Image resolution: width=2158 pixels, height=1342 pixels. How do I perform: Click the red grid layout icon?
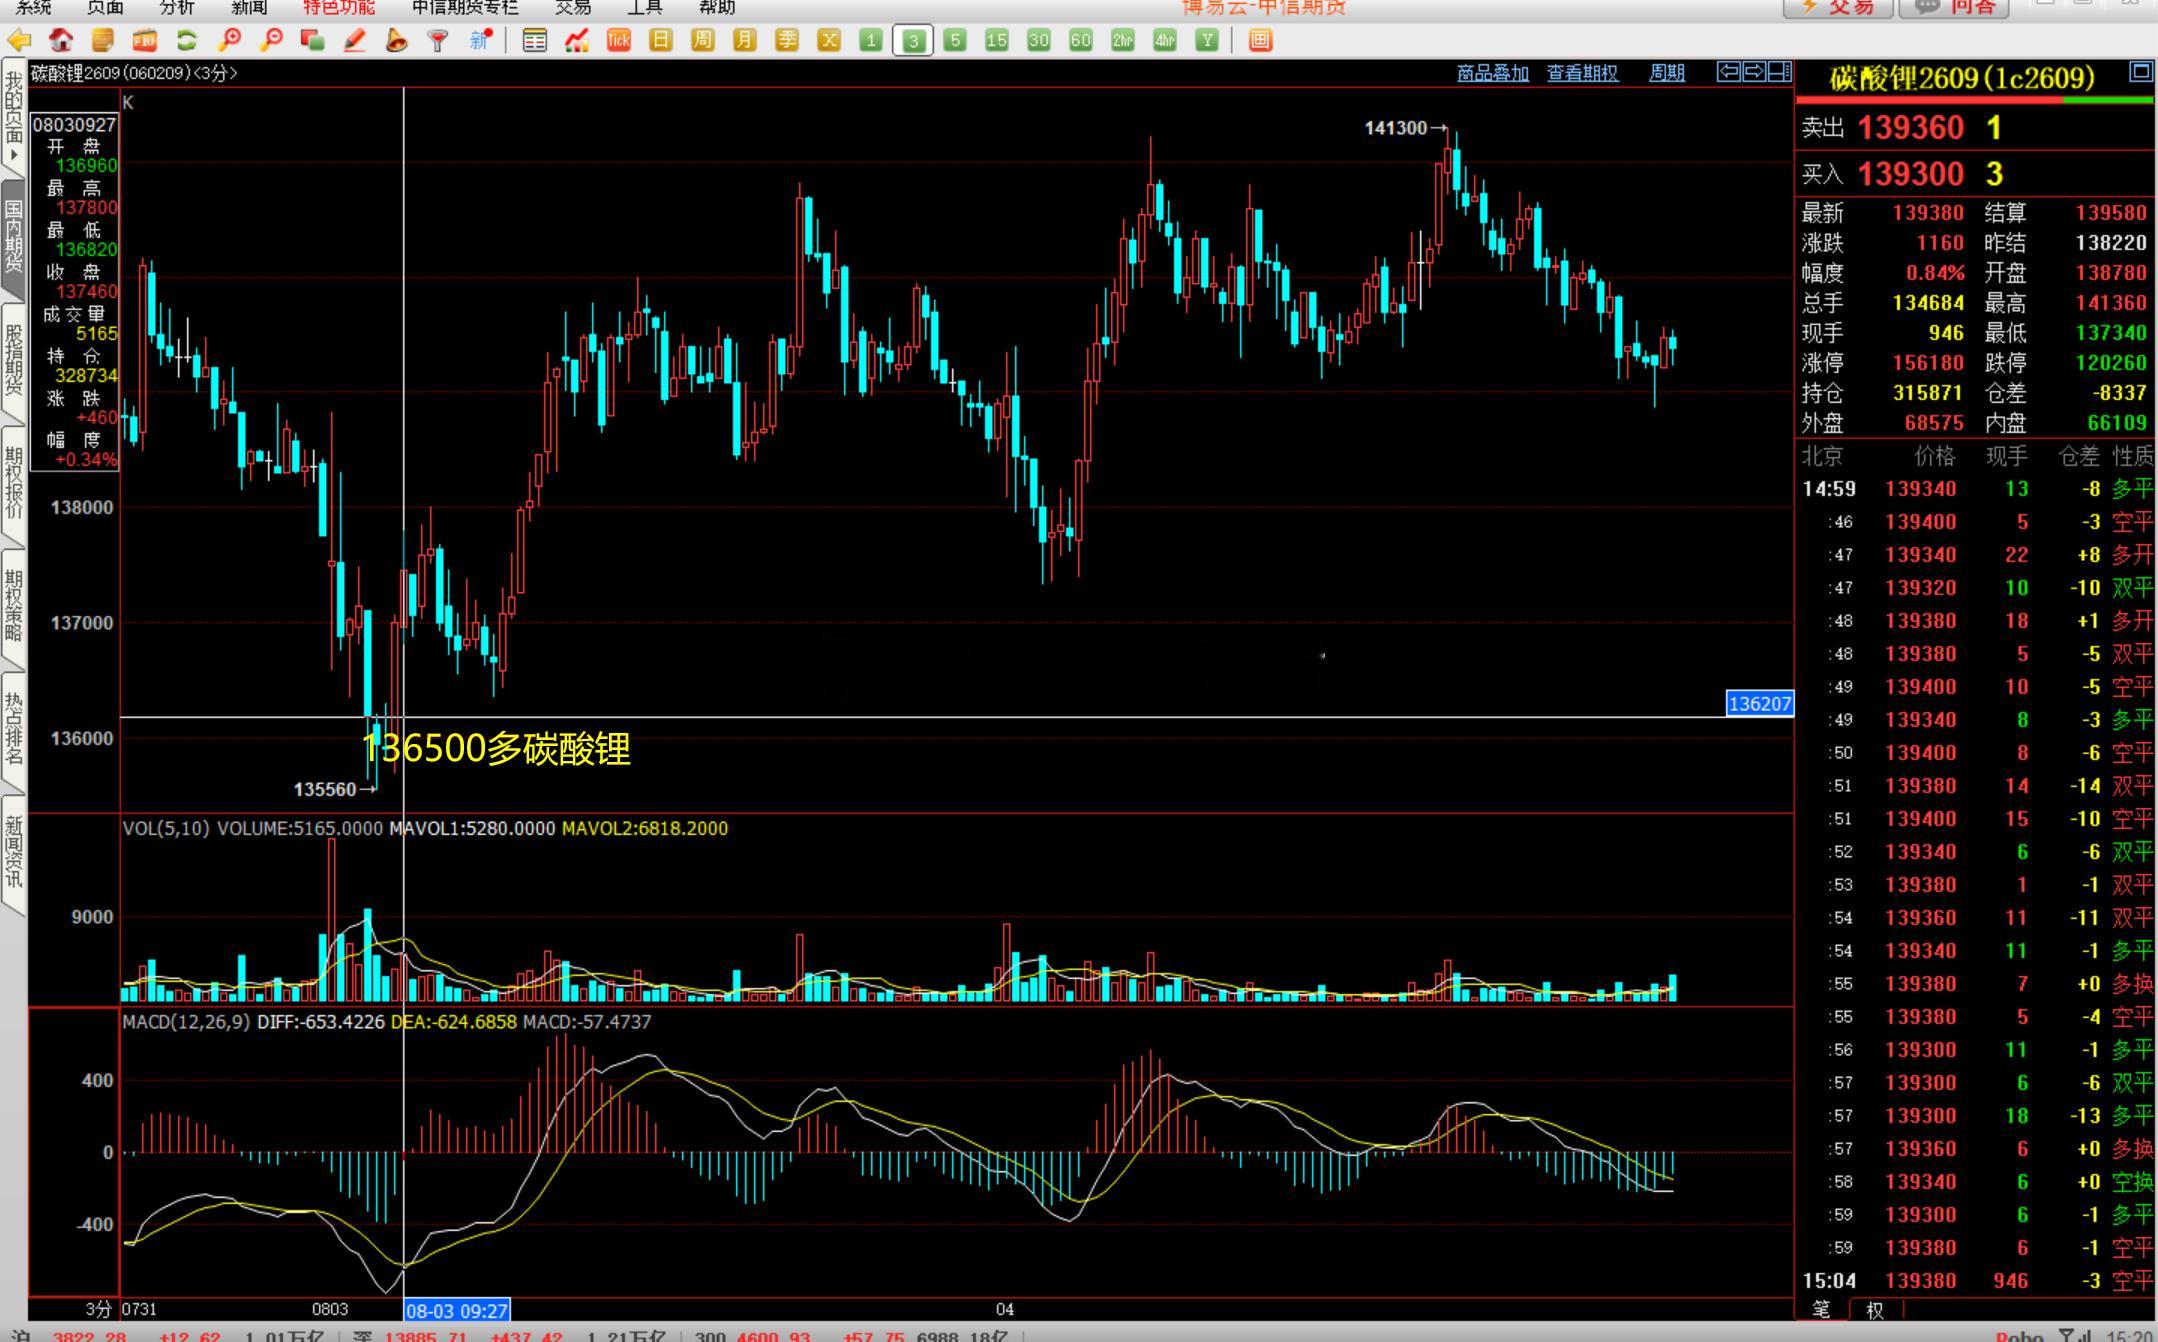pyautogui.click(x=1261, y=40)
